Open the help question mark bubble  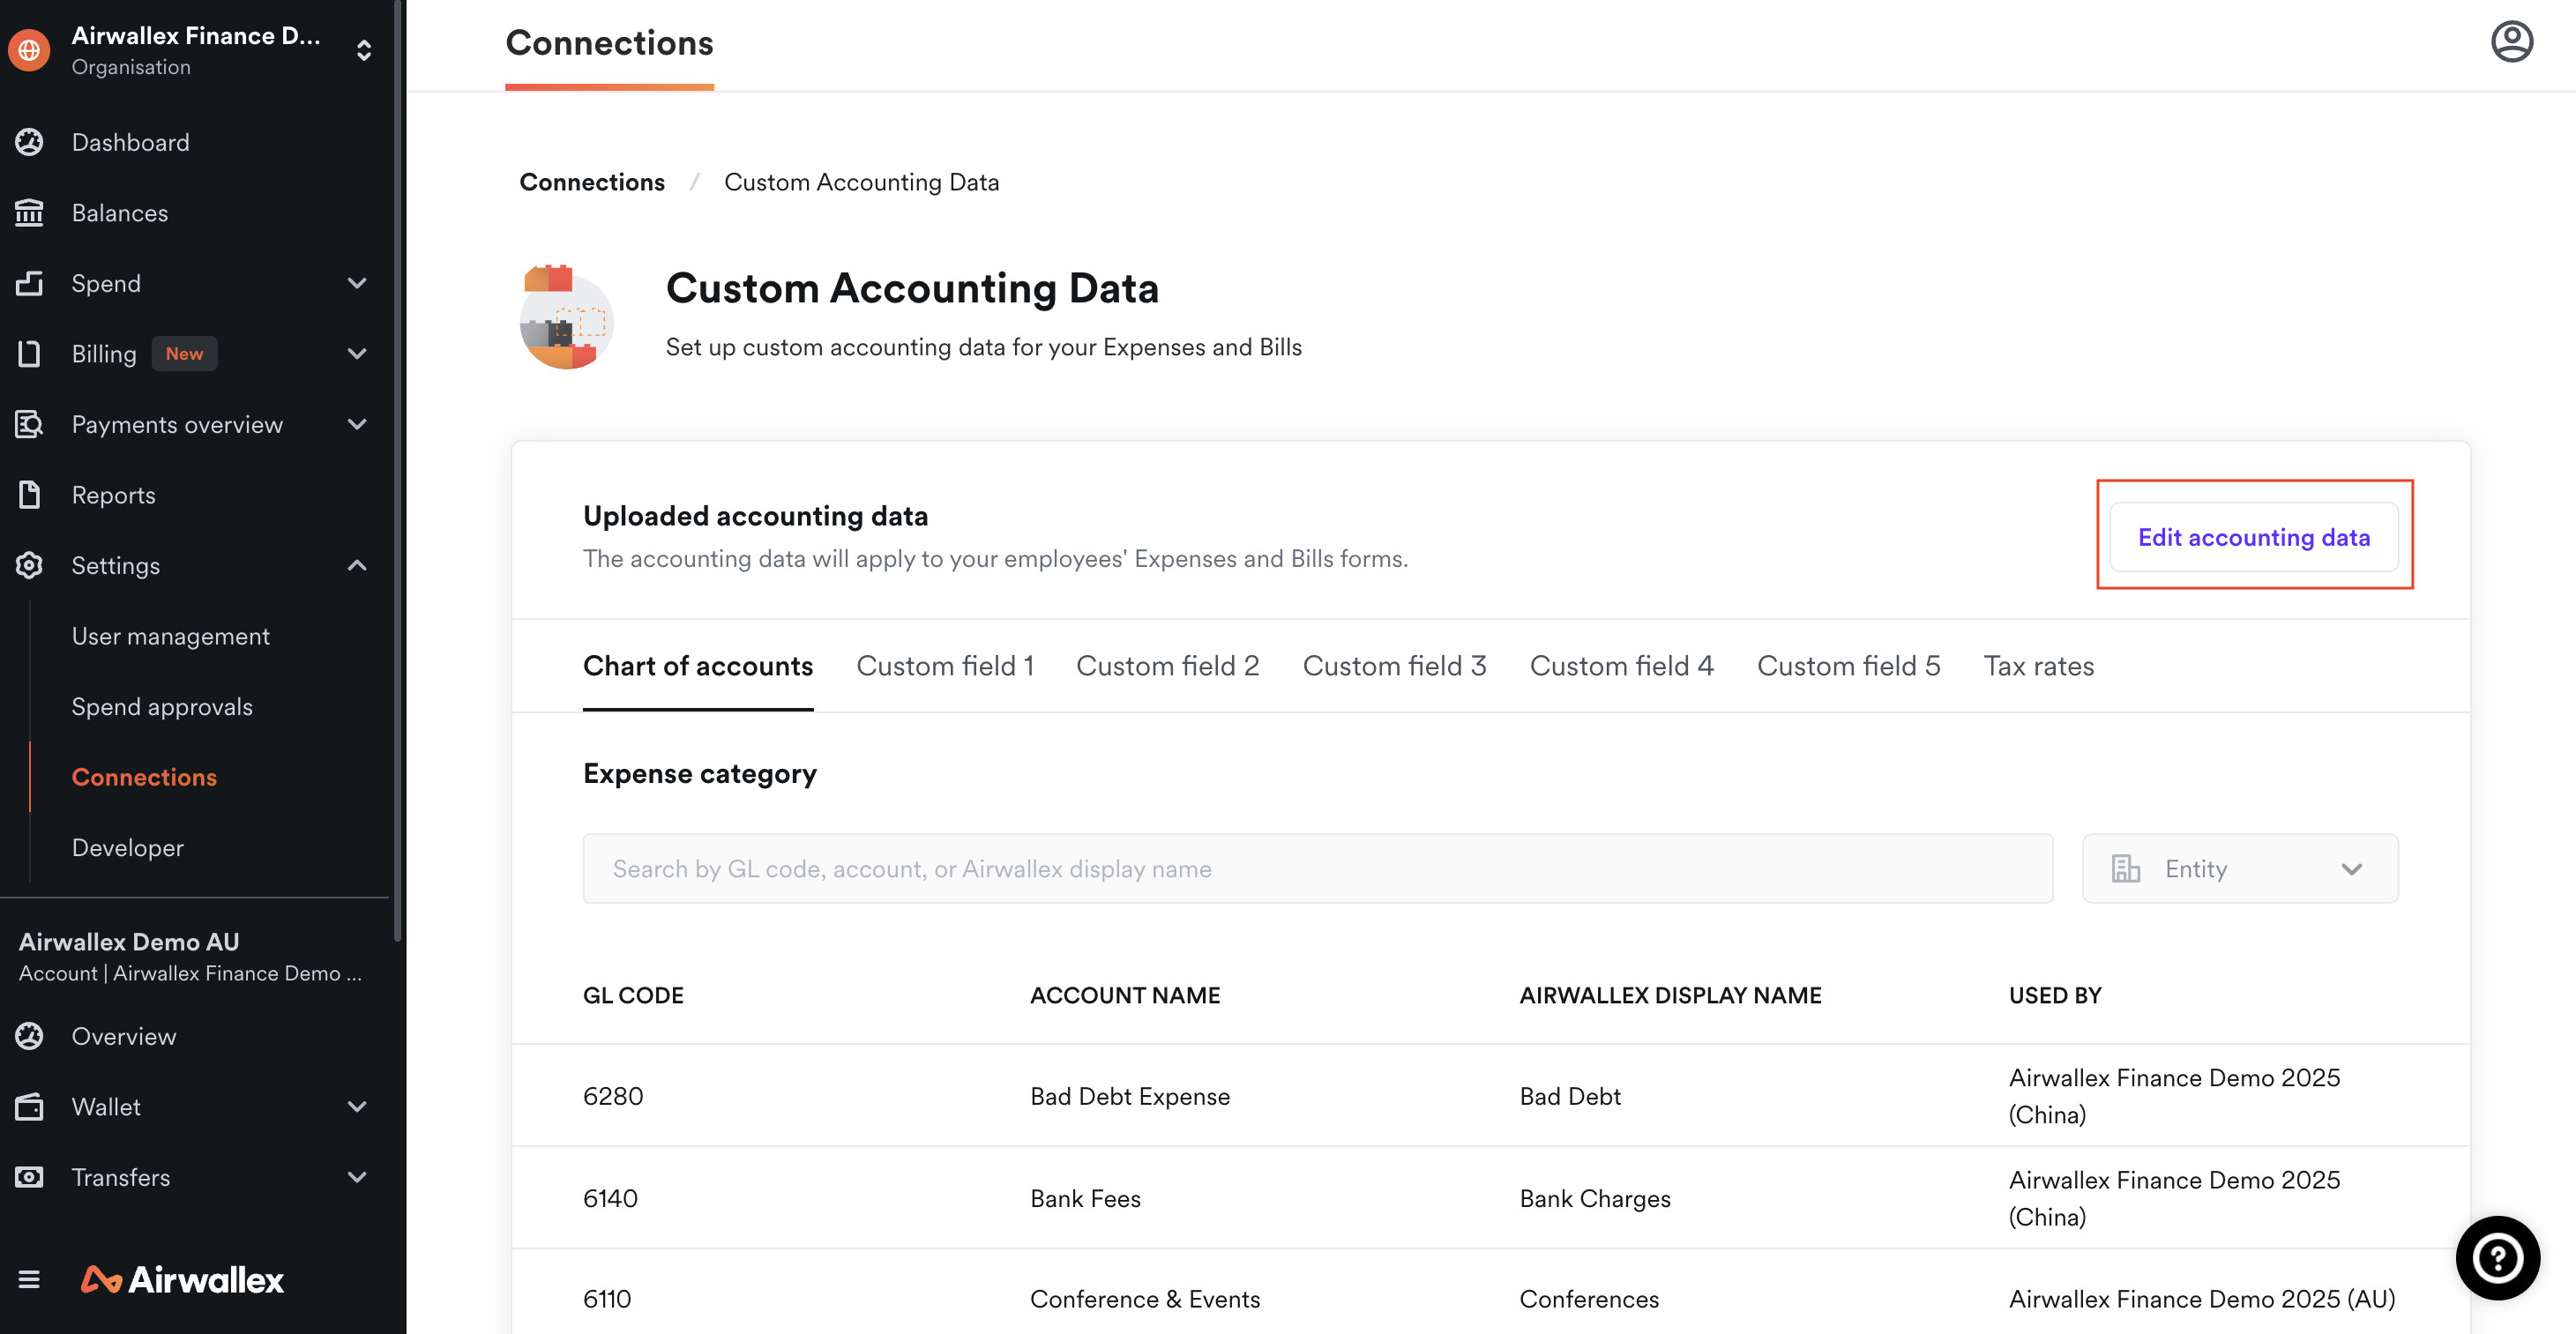2498,1258
